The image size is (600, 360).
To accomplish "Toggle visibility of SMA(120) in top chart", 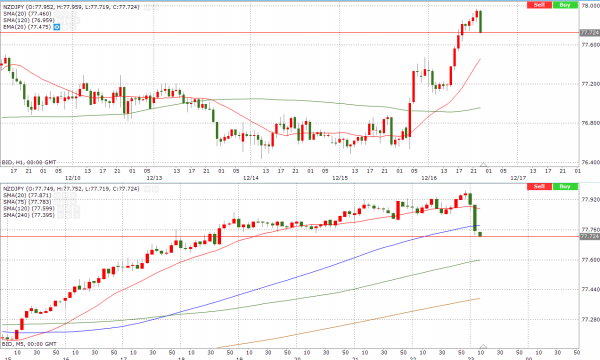I will [x=60, y=20].
